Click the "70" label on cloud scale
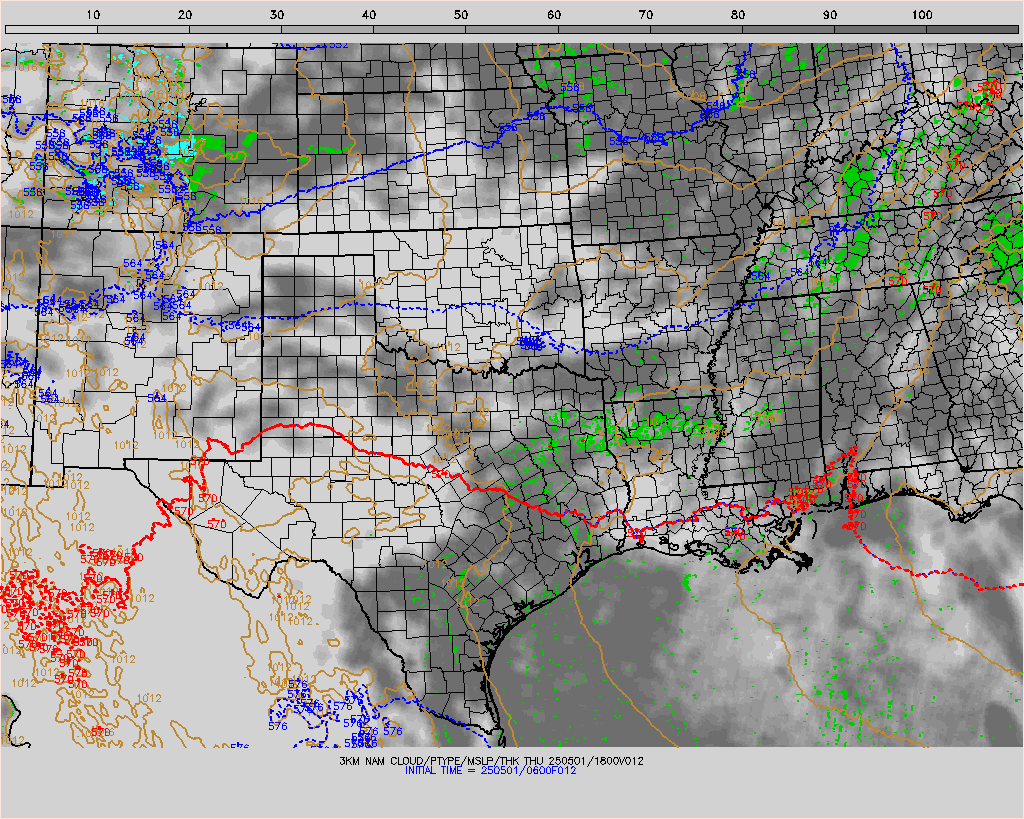The width and height of the screenshot is (1024, 819). (646, 15)
